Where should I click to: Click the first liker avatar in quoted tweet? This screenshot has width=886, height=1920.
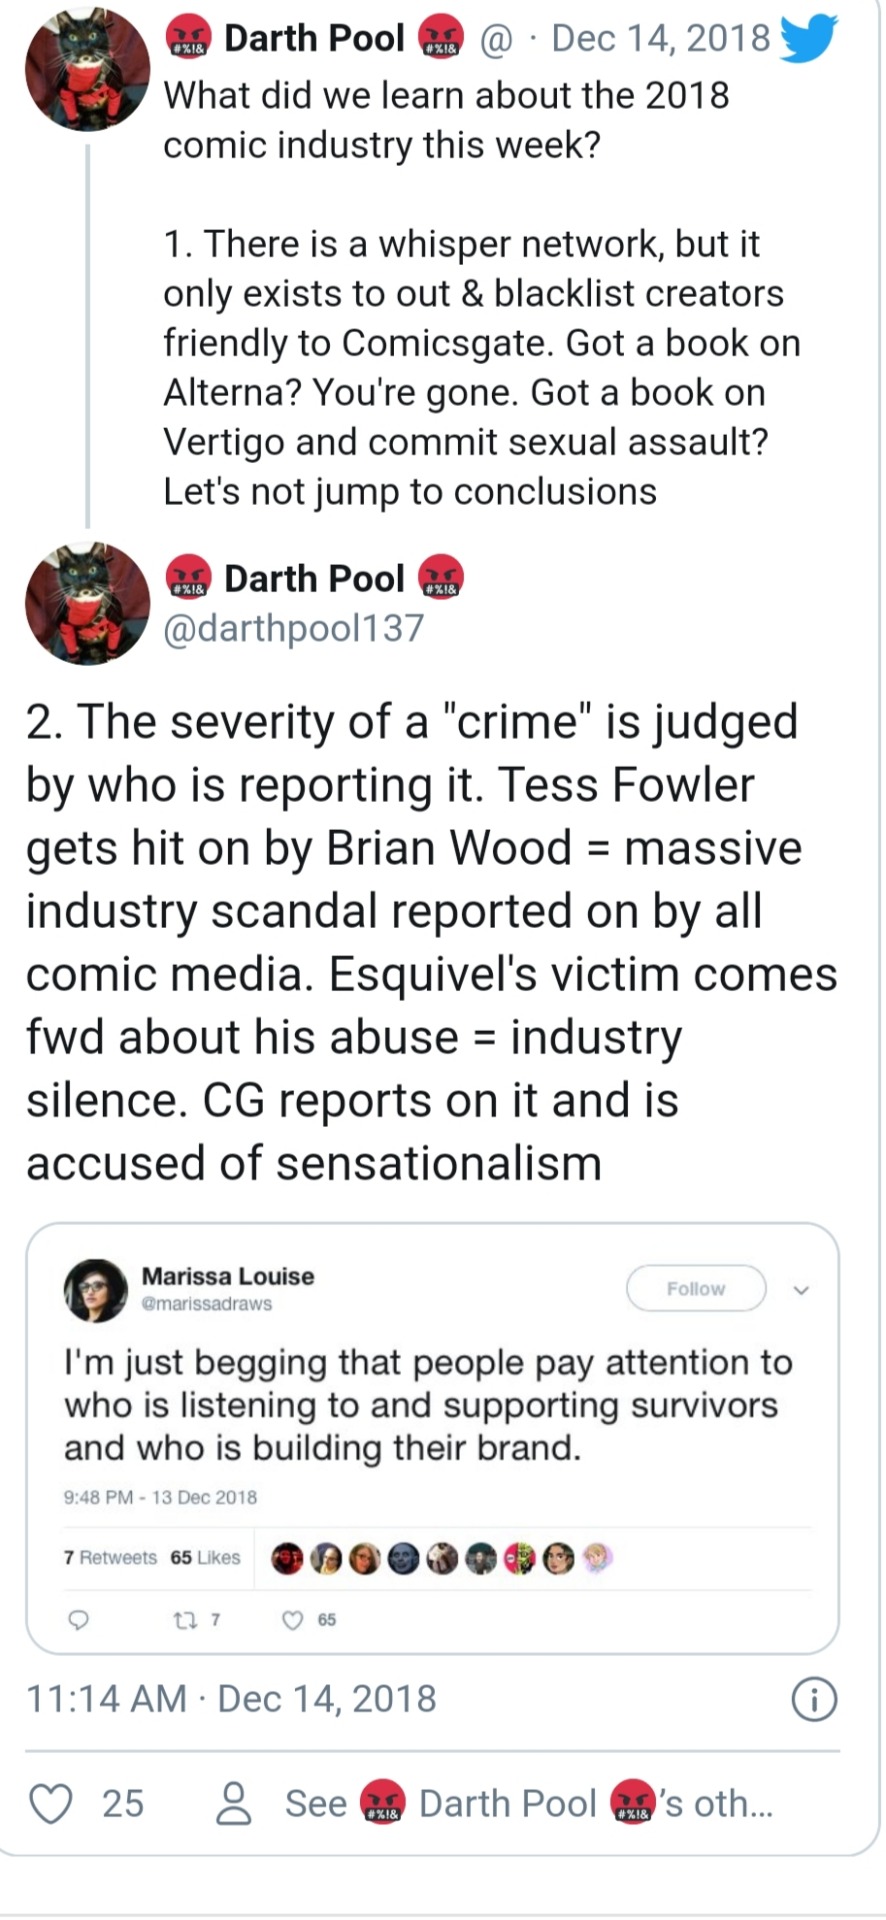click(288, 1558)
